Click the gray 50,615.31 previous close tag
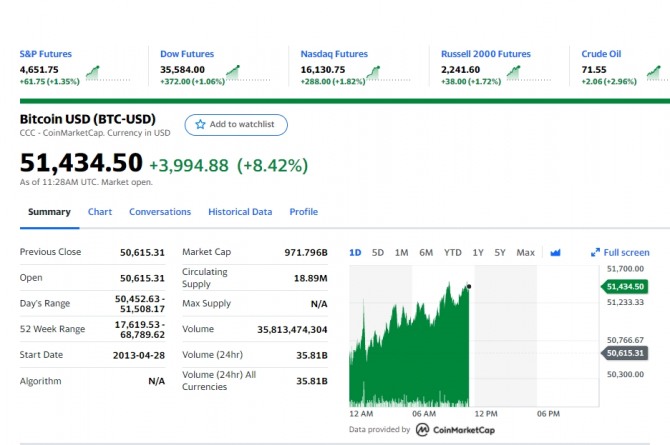This screenshot has height=445, width=670. click(625, 353)
